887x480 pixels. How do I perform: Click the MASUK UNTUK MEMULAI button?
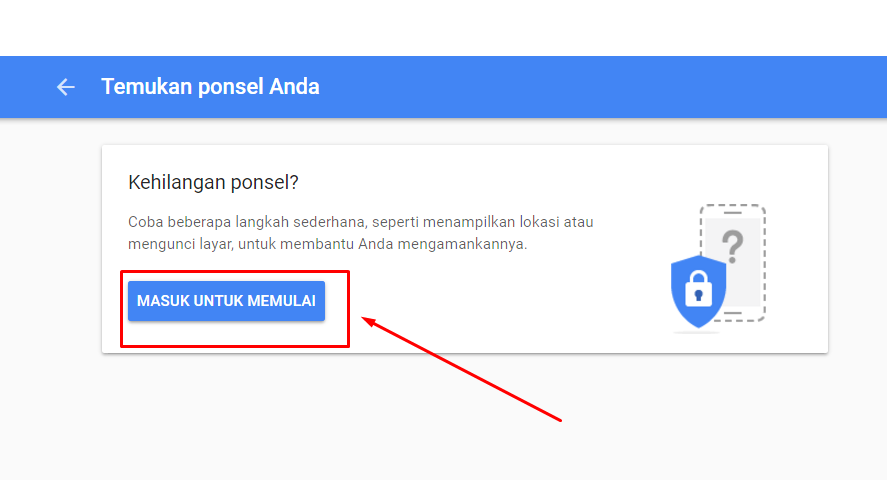[226, 301]
